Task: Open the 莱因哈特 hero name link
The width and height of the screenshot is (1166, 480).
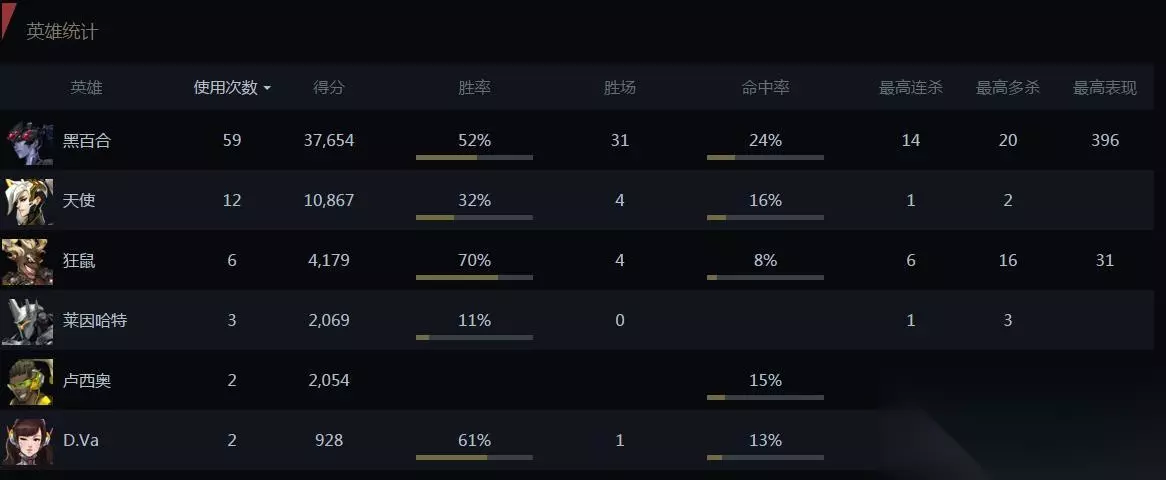Action: tap(95, 321)
